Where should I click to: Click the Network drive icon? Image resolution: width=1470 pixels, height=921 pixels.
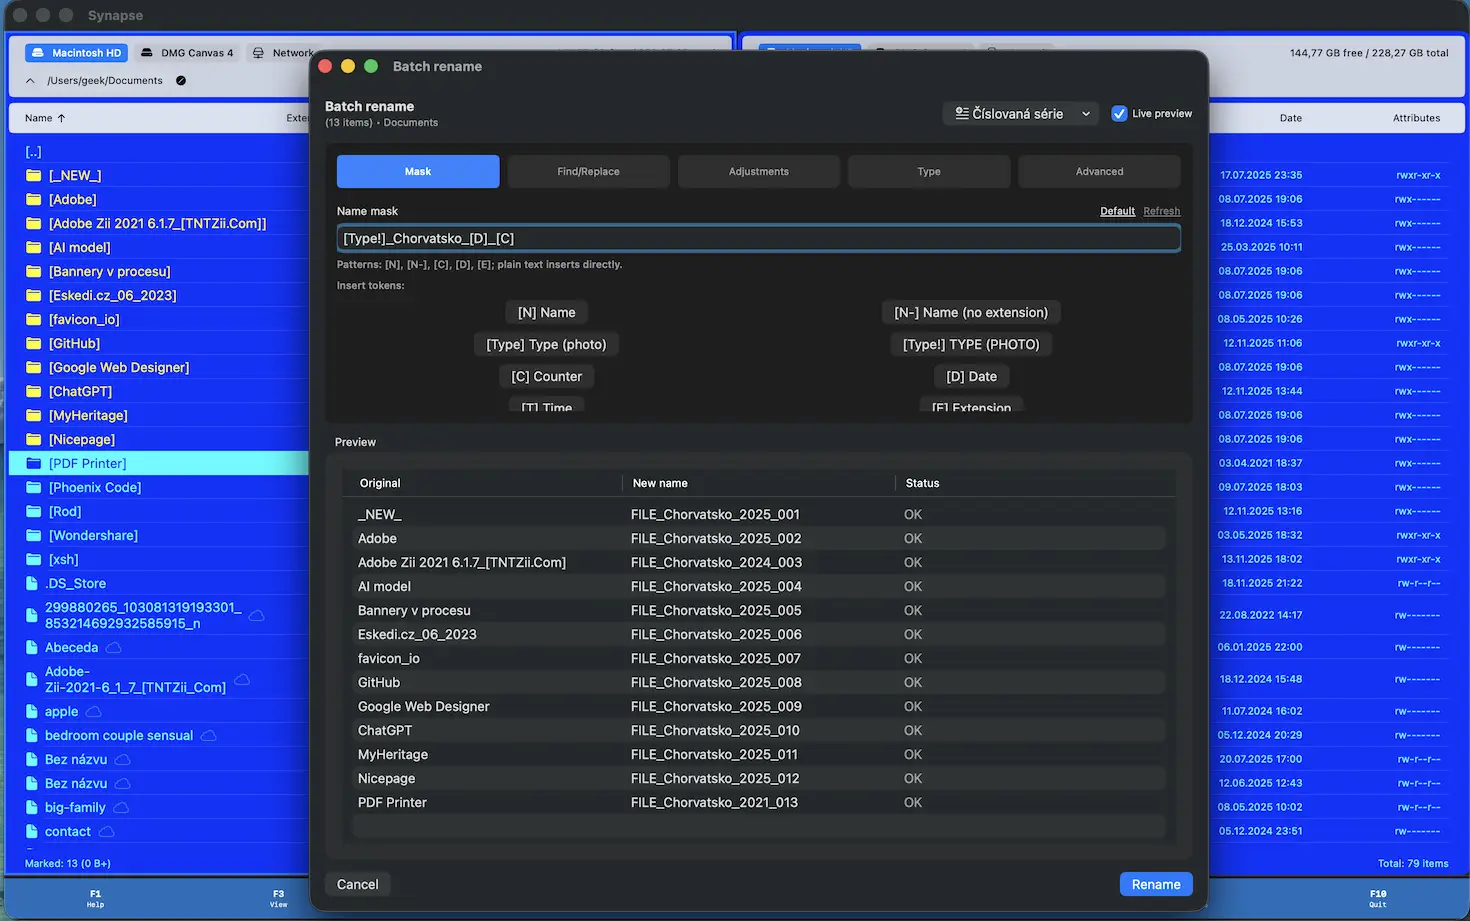click(x=258, y=53)
